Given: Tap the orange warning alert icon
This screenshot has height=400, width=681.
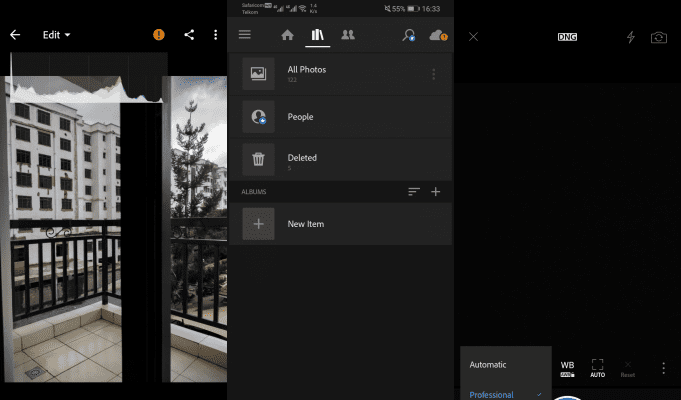Looking at the screenshot, I should pos(159,35).
